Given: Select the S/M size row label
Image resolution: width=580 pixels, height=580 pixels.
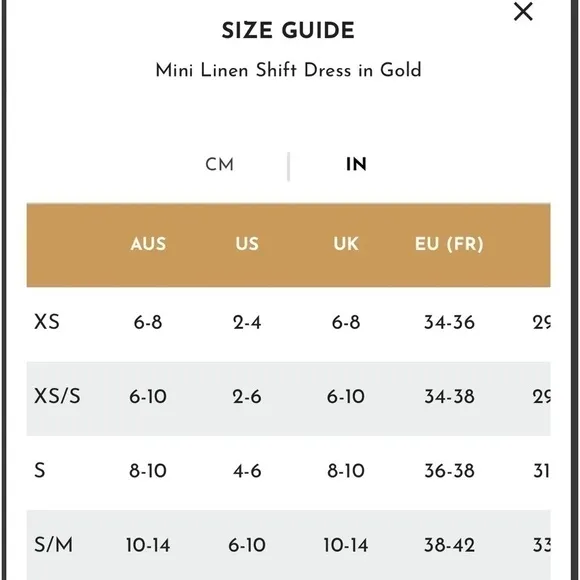Looking at the screenshot, I should pos(53,545).
